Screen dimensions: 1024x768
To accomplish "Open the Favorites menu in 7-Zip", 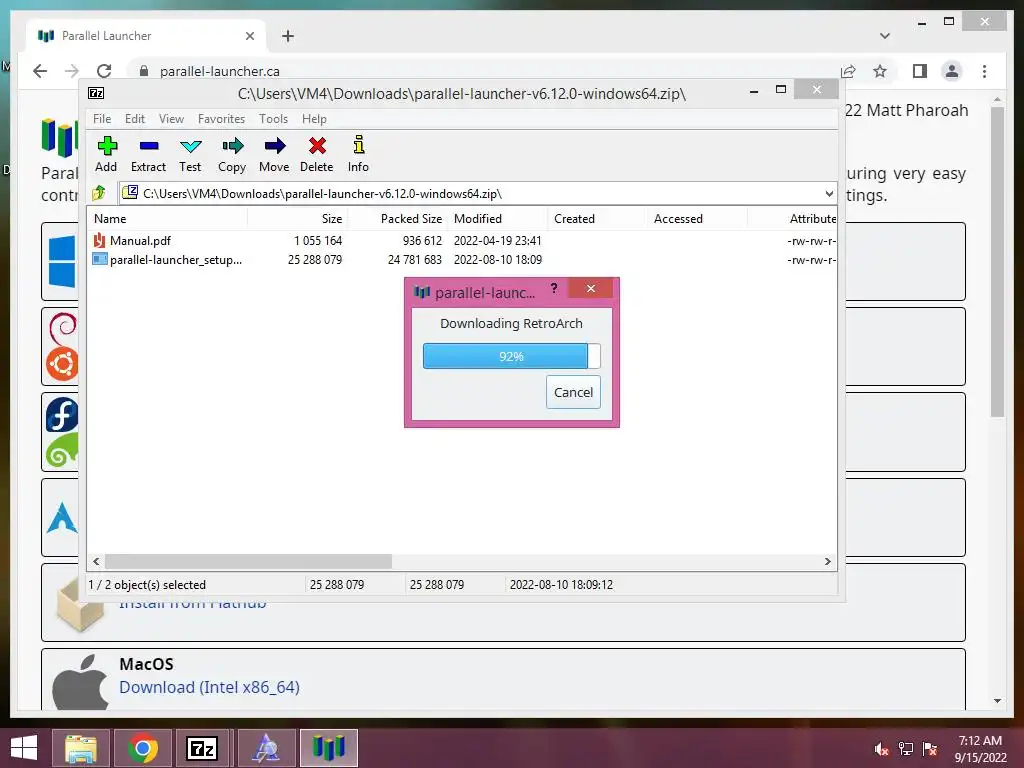I will pos(221,119).
